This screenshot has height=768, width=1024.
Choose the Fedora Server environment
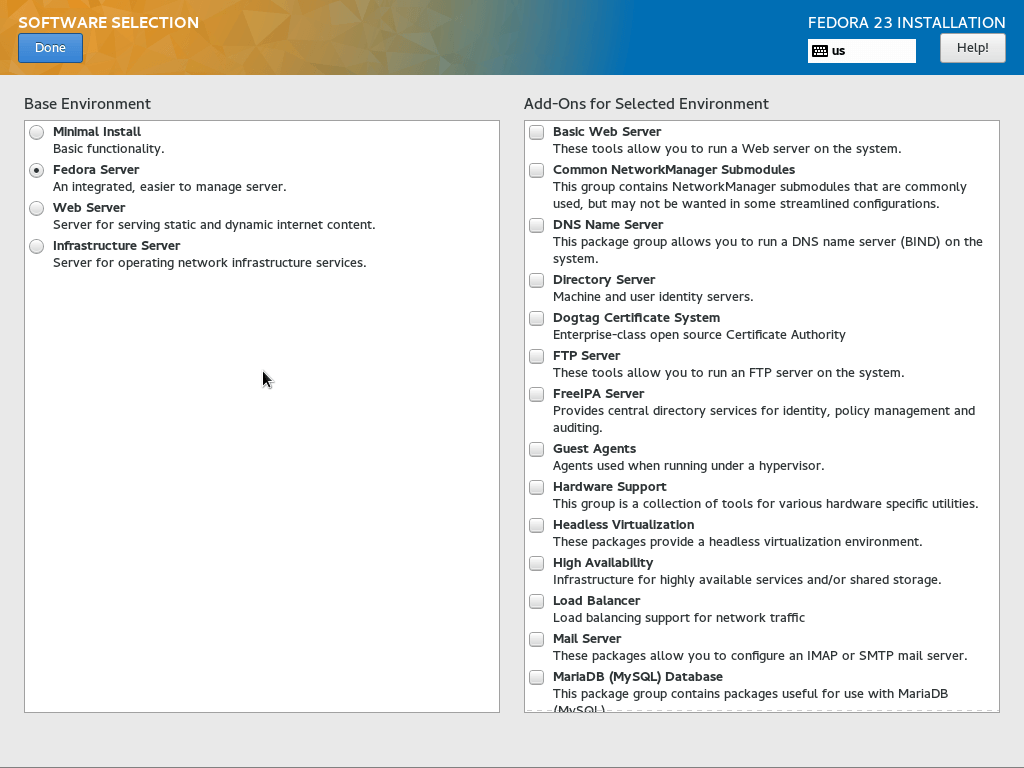point(37,170)
